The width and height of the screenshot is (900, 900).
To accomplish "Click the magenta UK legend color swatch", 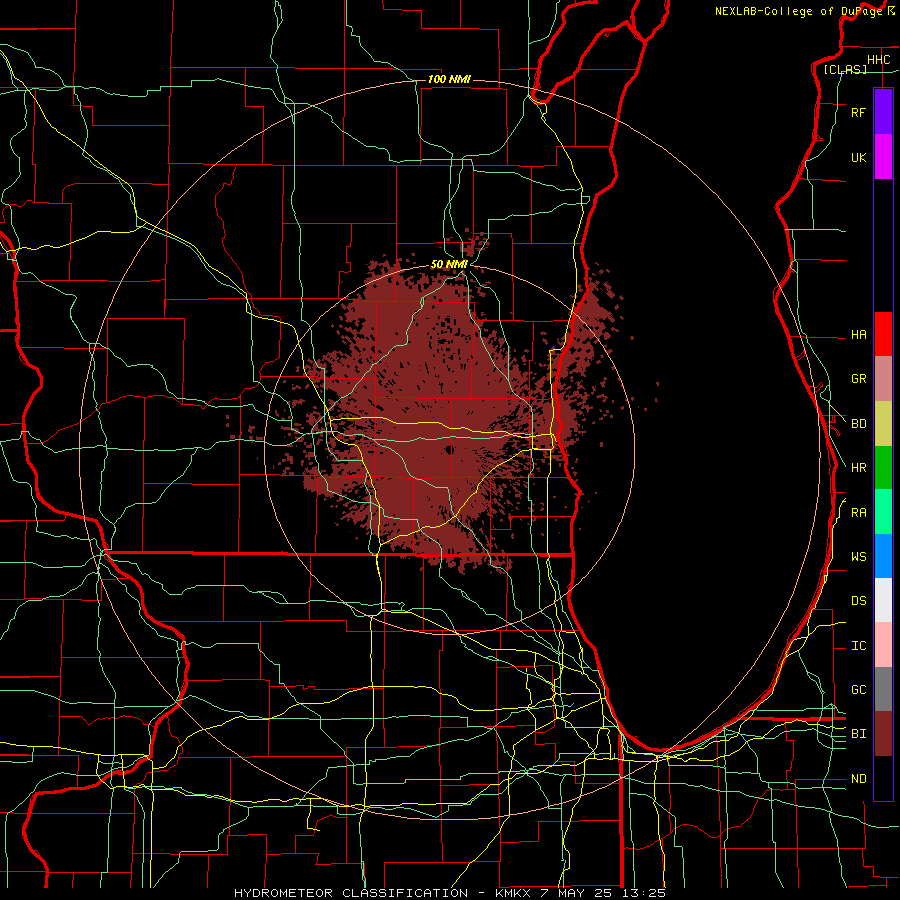I will click(883, 157).
